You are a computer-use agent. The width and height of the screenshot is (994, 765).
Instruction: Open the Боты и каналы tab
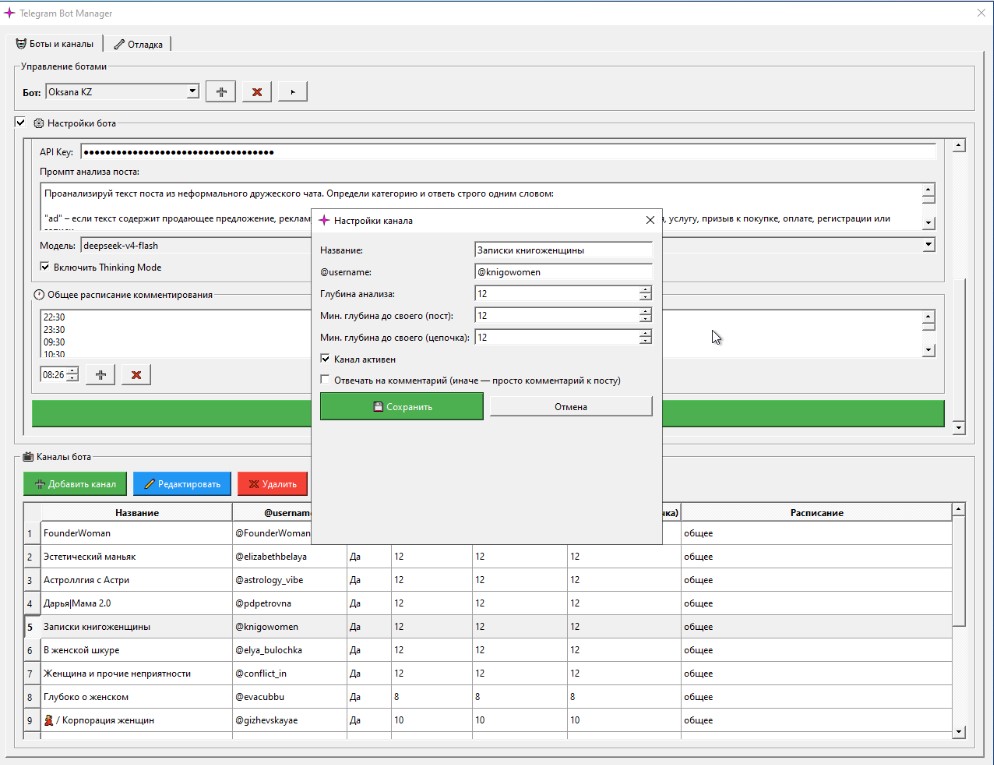[55, 44]
